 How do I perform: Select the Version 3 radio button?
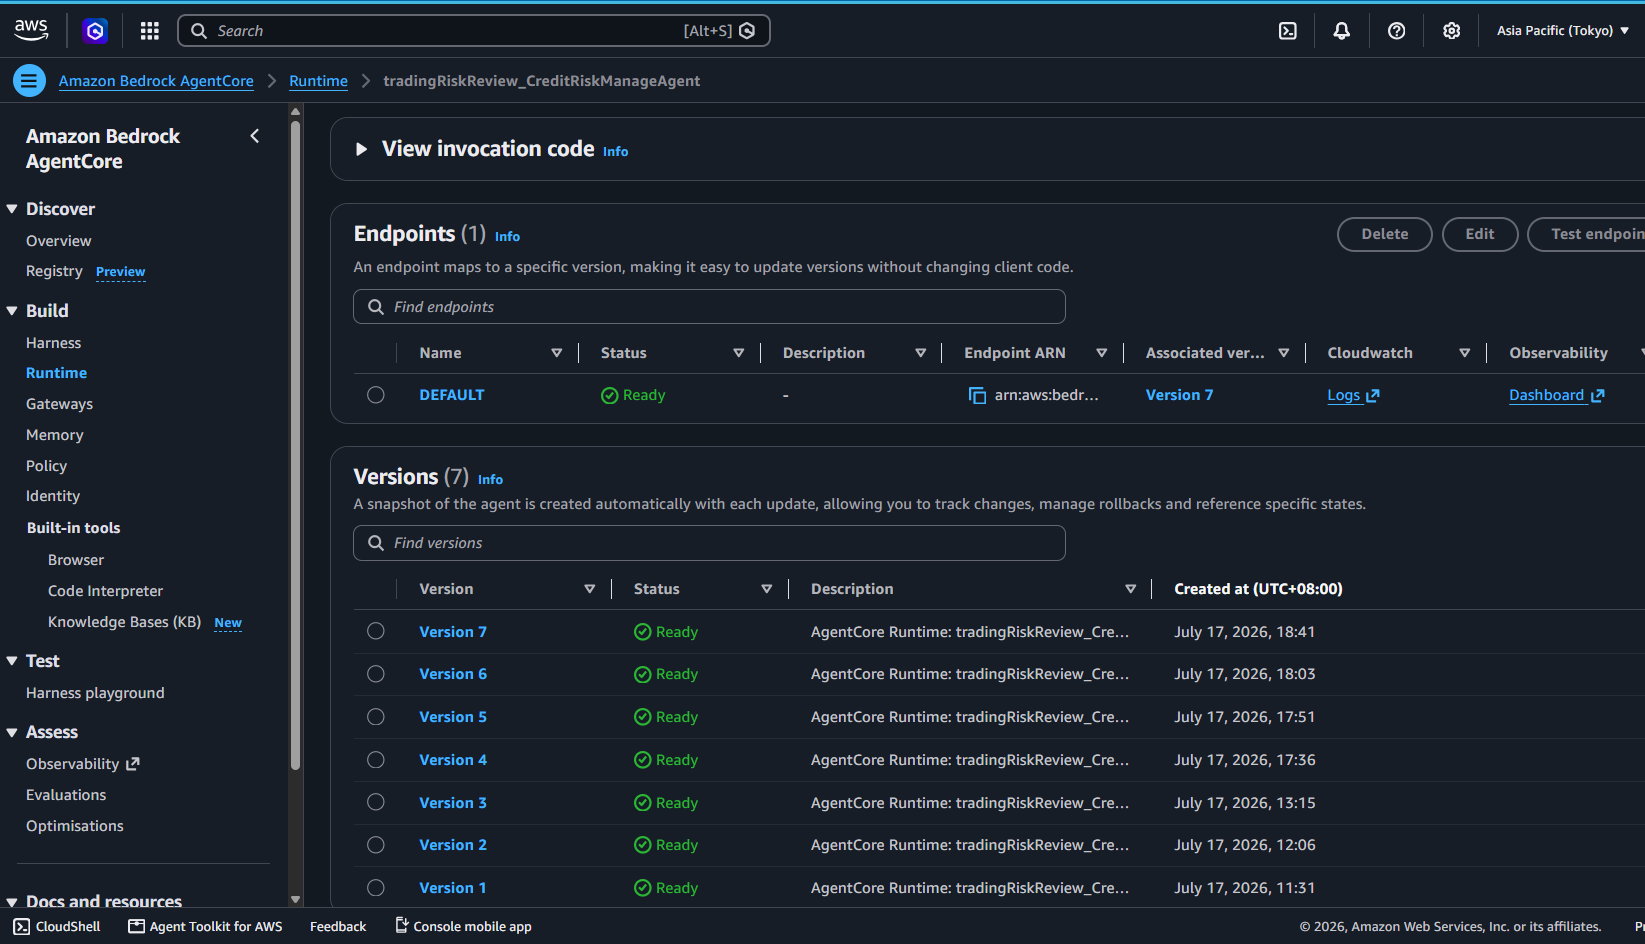(x=376, y=802)
